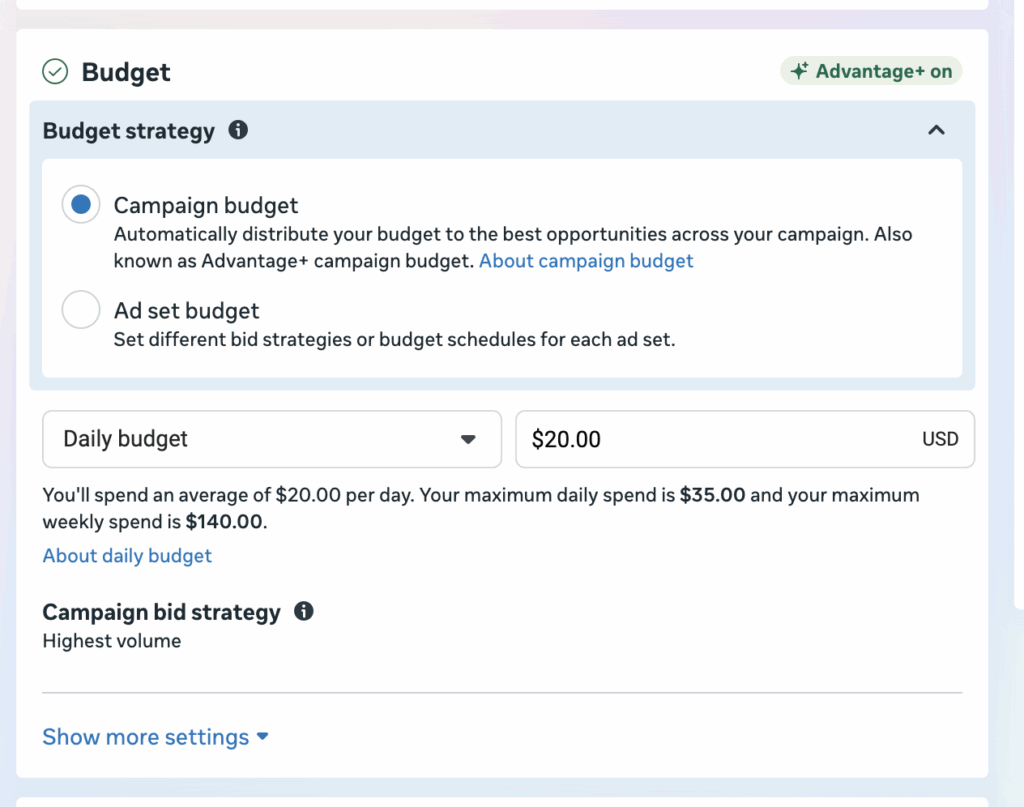Click the Daily budget dropdown arrow
1024x807 pixels.
pos(468,439)
